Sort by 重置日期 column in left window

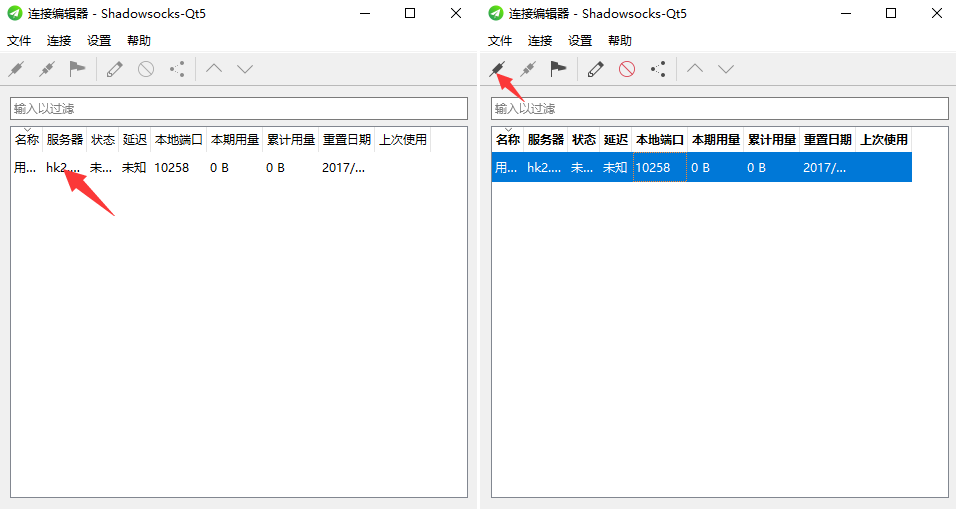(347, 140)
